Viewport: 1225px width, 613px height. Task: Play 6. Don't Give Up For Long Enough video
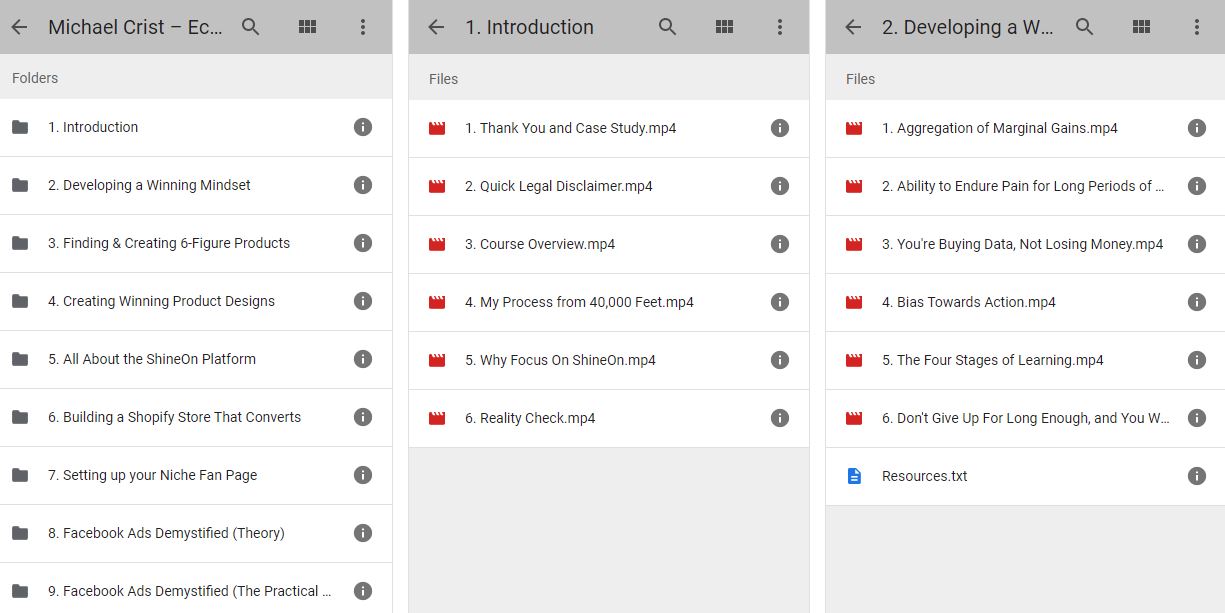click(x=1025, y=418)
